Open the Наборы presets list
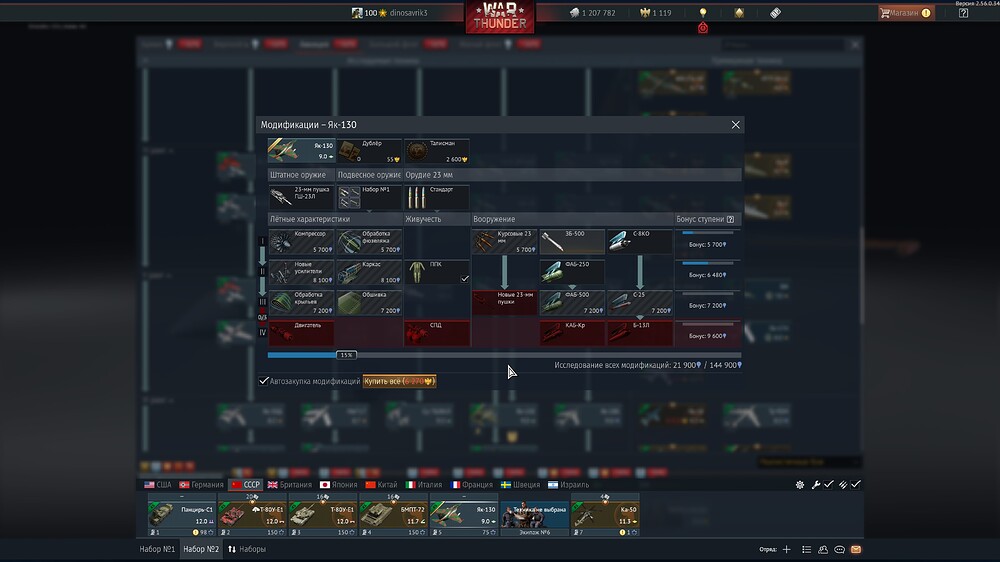This screenshot has width=1000, height=562. [x=247, y=549]
